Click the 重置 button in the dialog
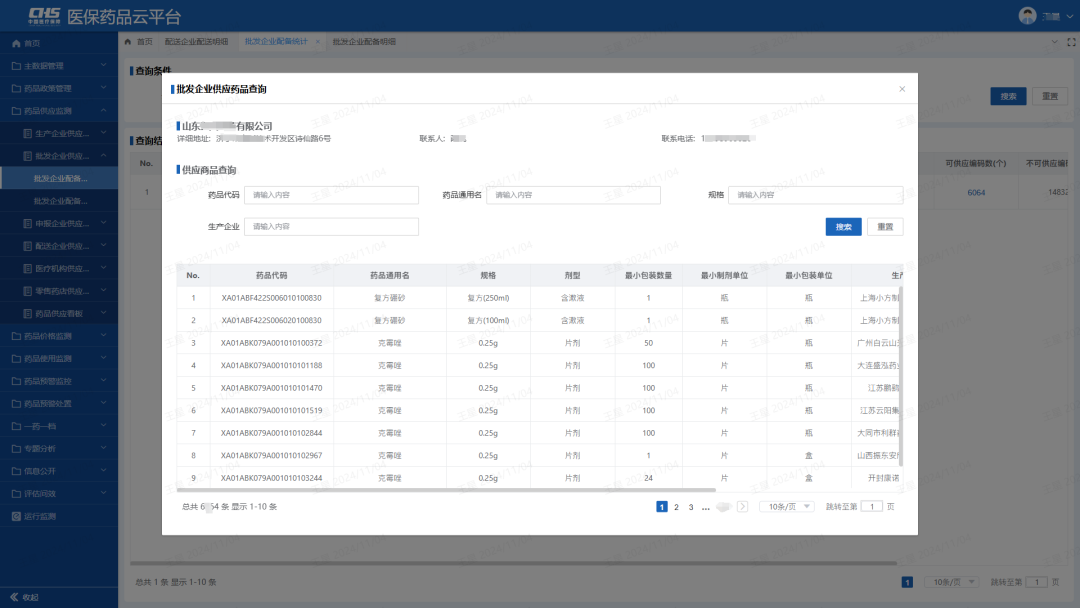This screenshot has width=1080, height=608. [885, 227]
